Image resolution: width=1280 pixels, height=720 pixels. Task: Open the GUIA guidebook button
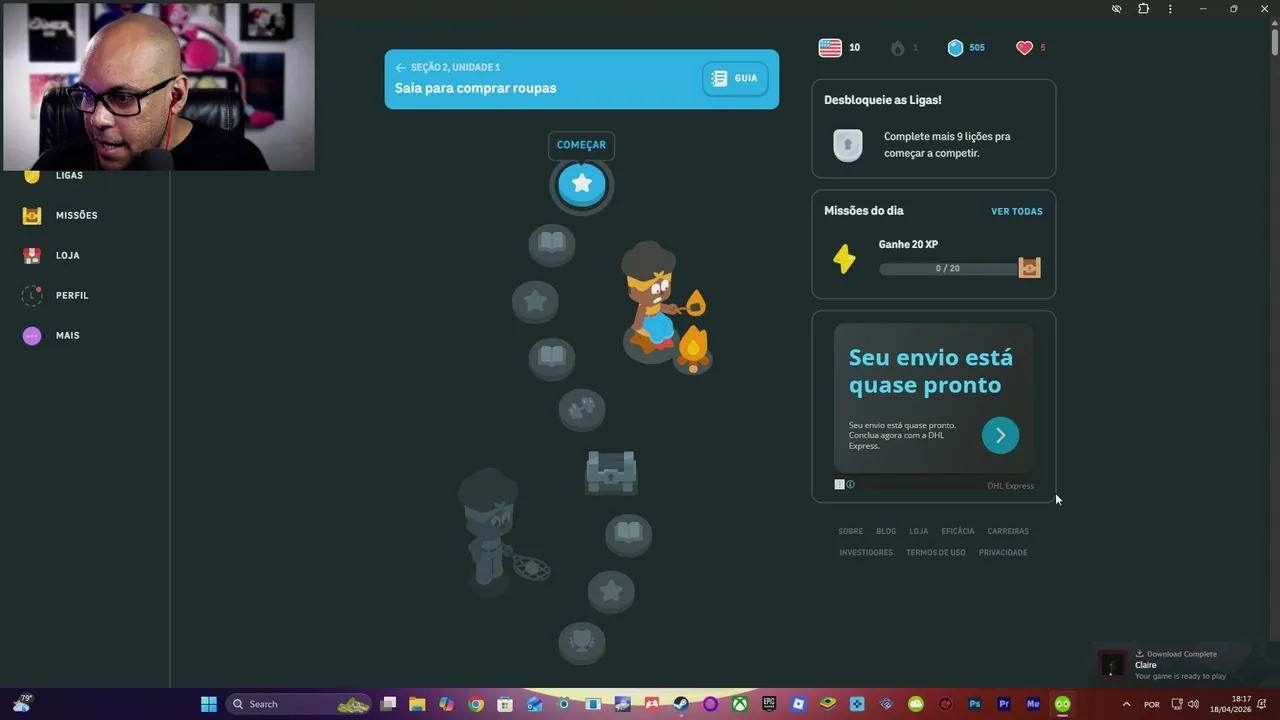coord(735,78)
